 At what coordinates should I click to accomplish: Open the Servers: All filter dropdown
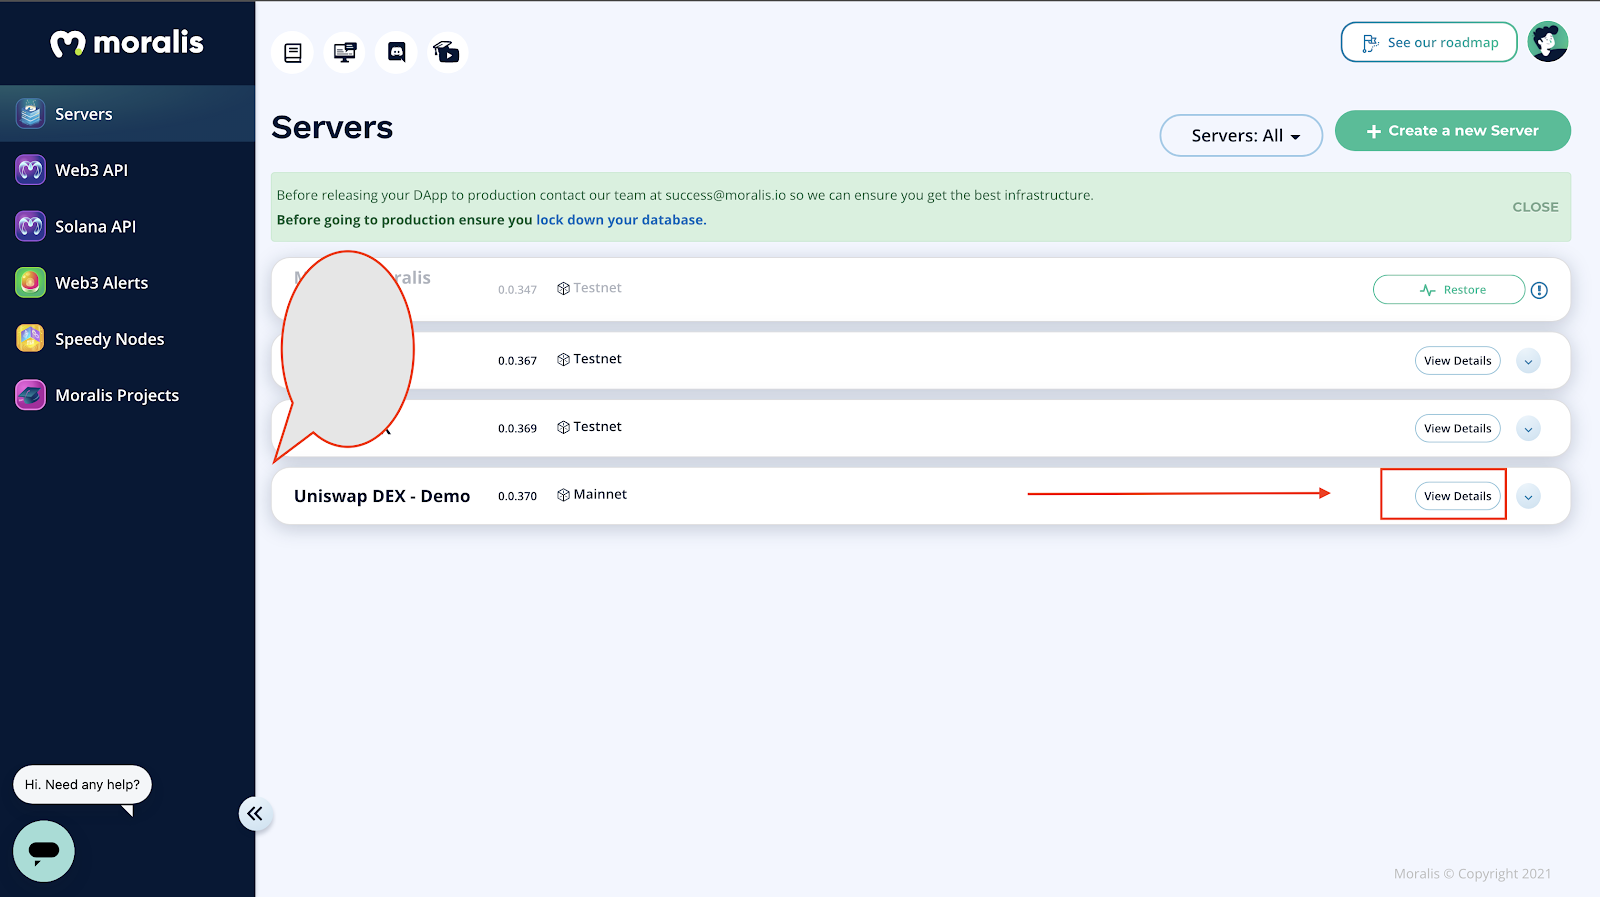[1241, 135]
